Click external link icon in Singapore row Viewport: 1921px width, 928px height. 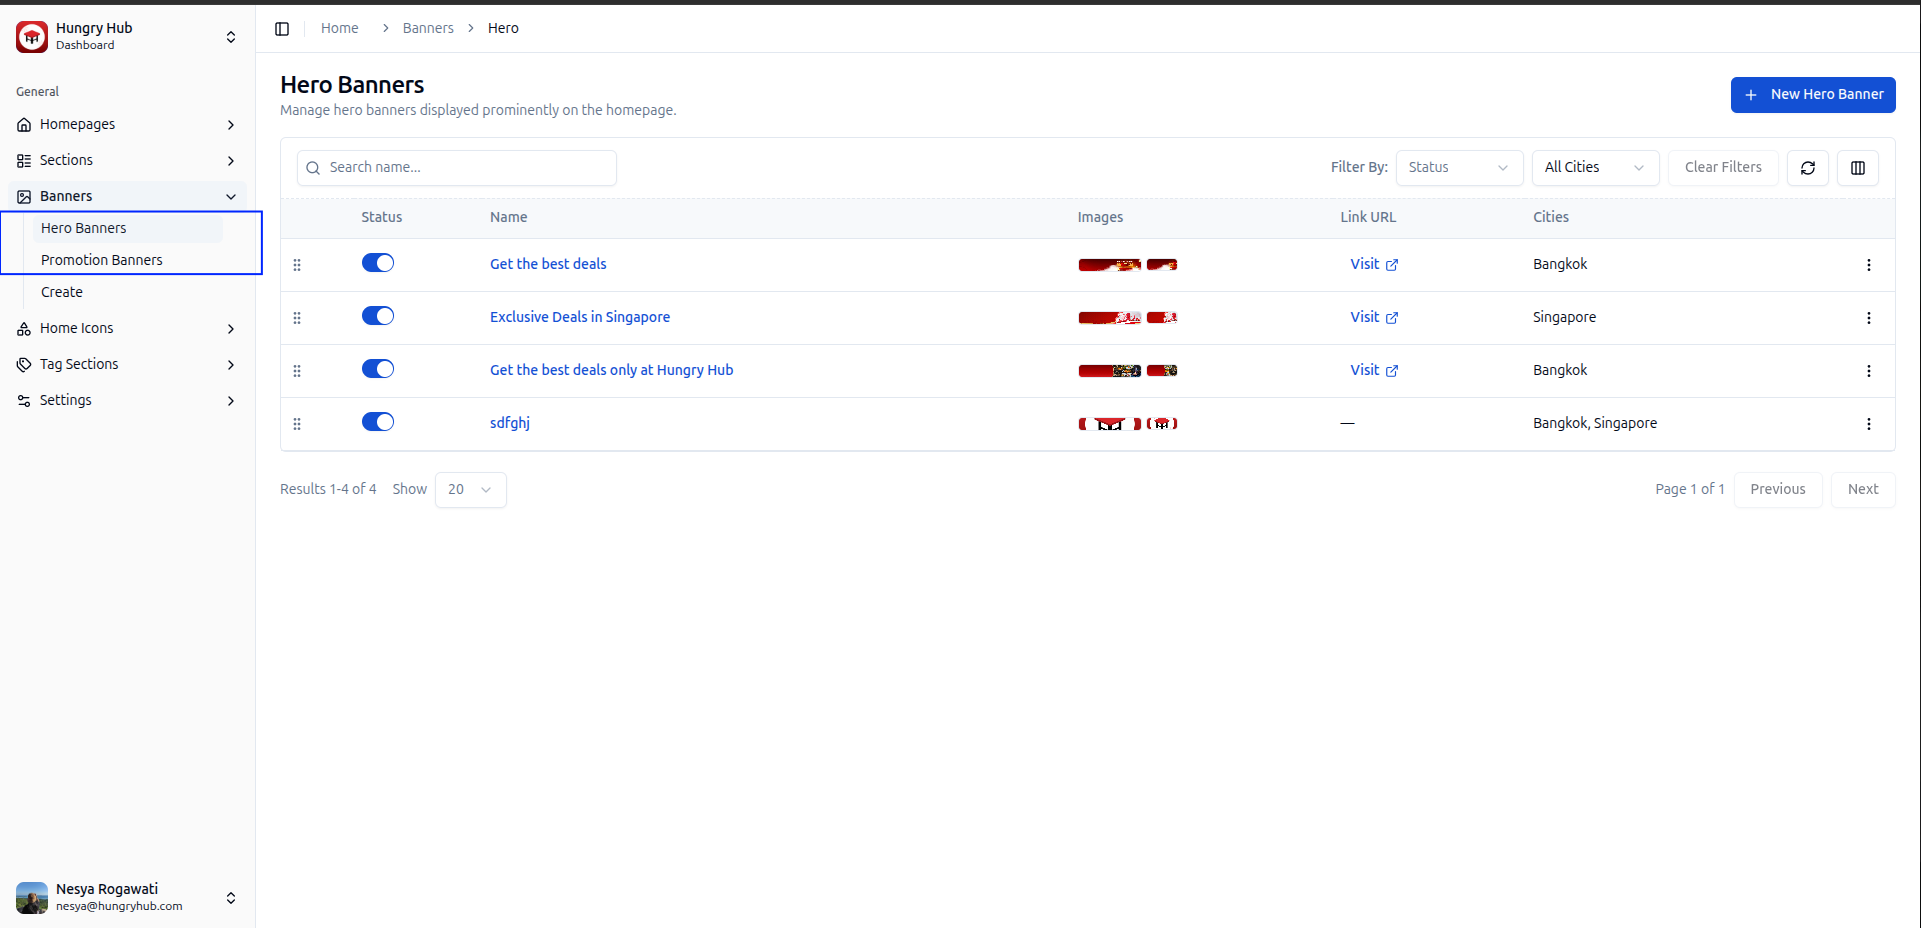pos(1391,318)
